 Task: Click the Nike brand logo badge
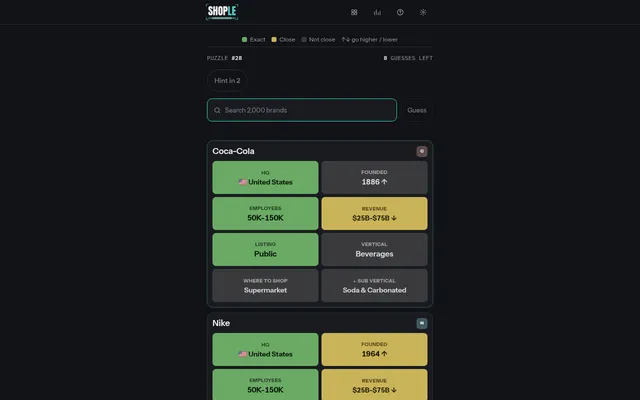coord(422,323)
